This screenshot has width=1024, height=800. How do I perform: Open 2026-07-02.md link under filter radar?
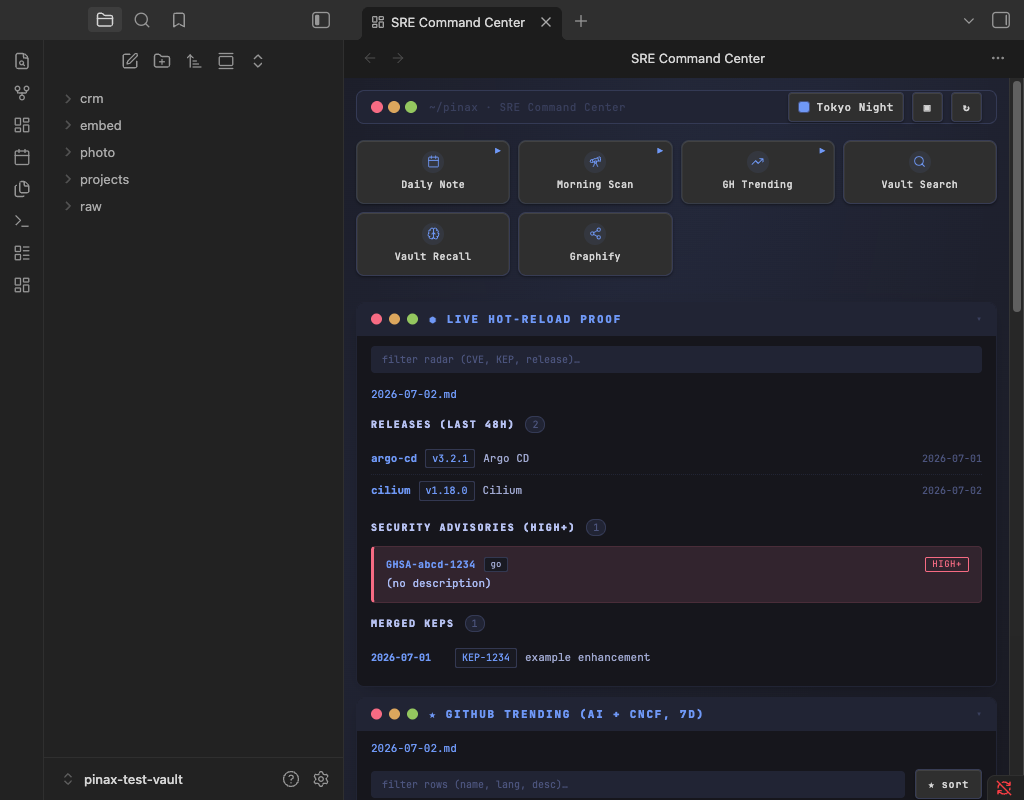(413, 394)
